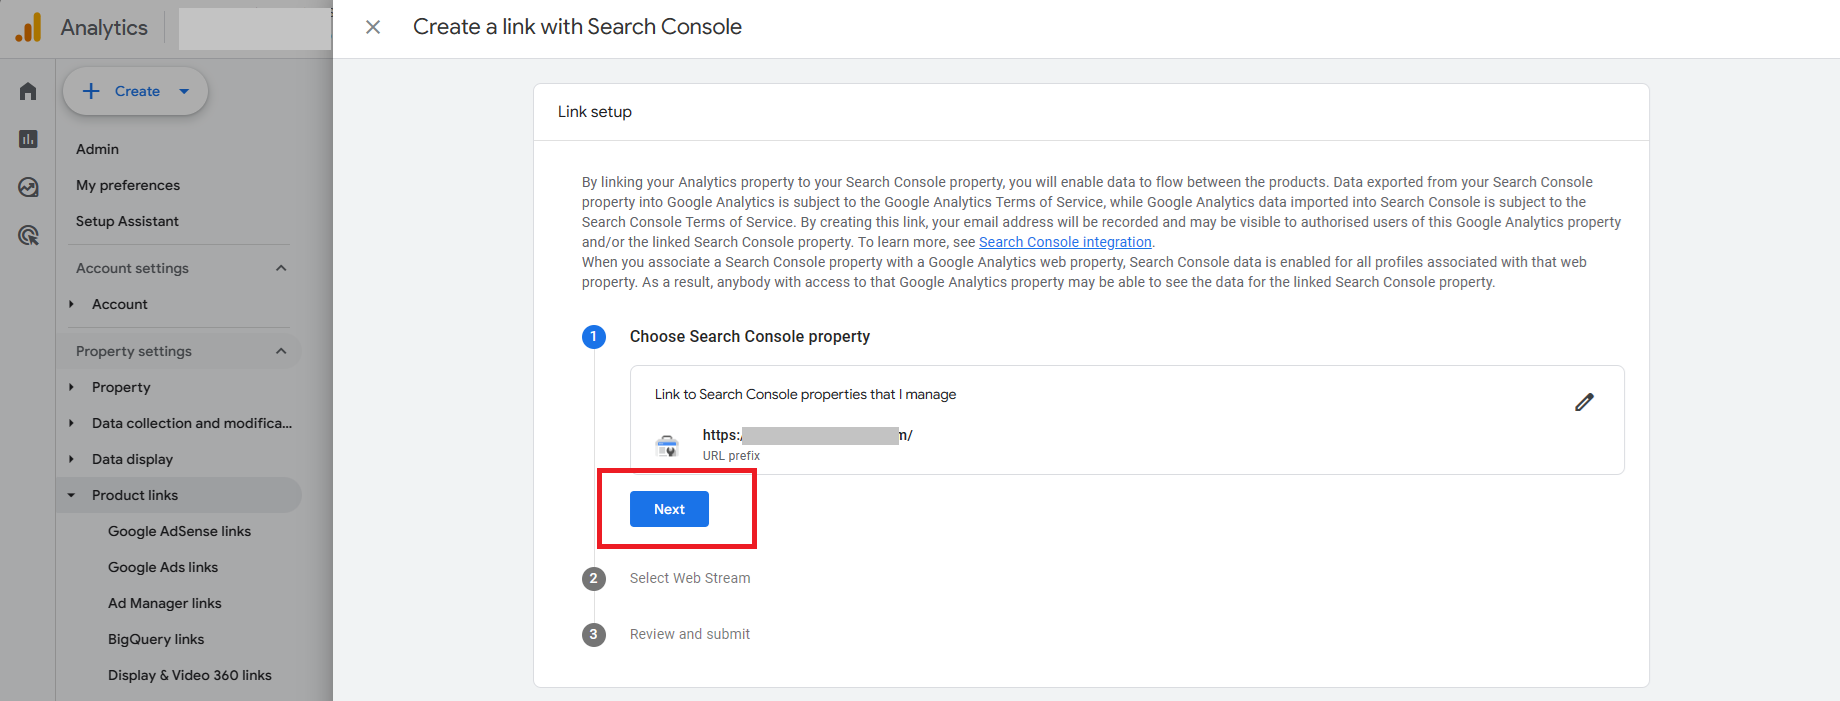Screen dimensions: 1840x701
Task: Open the Create dropdown arrow
Action: coord(184,91)
